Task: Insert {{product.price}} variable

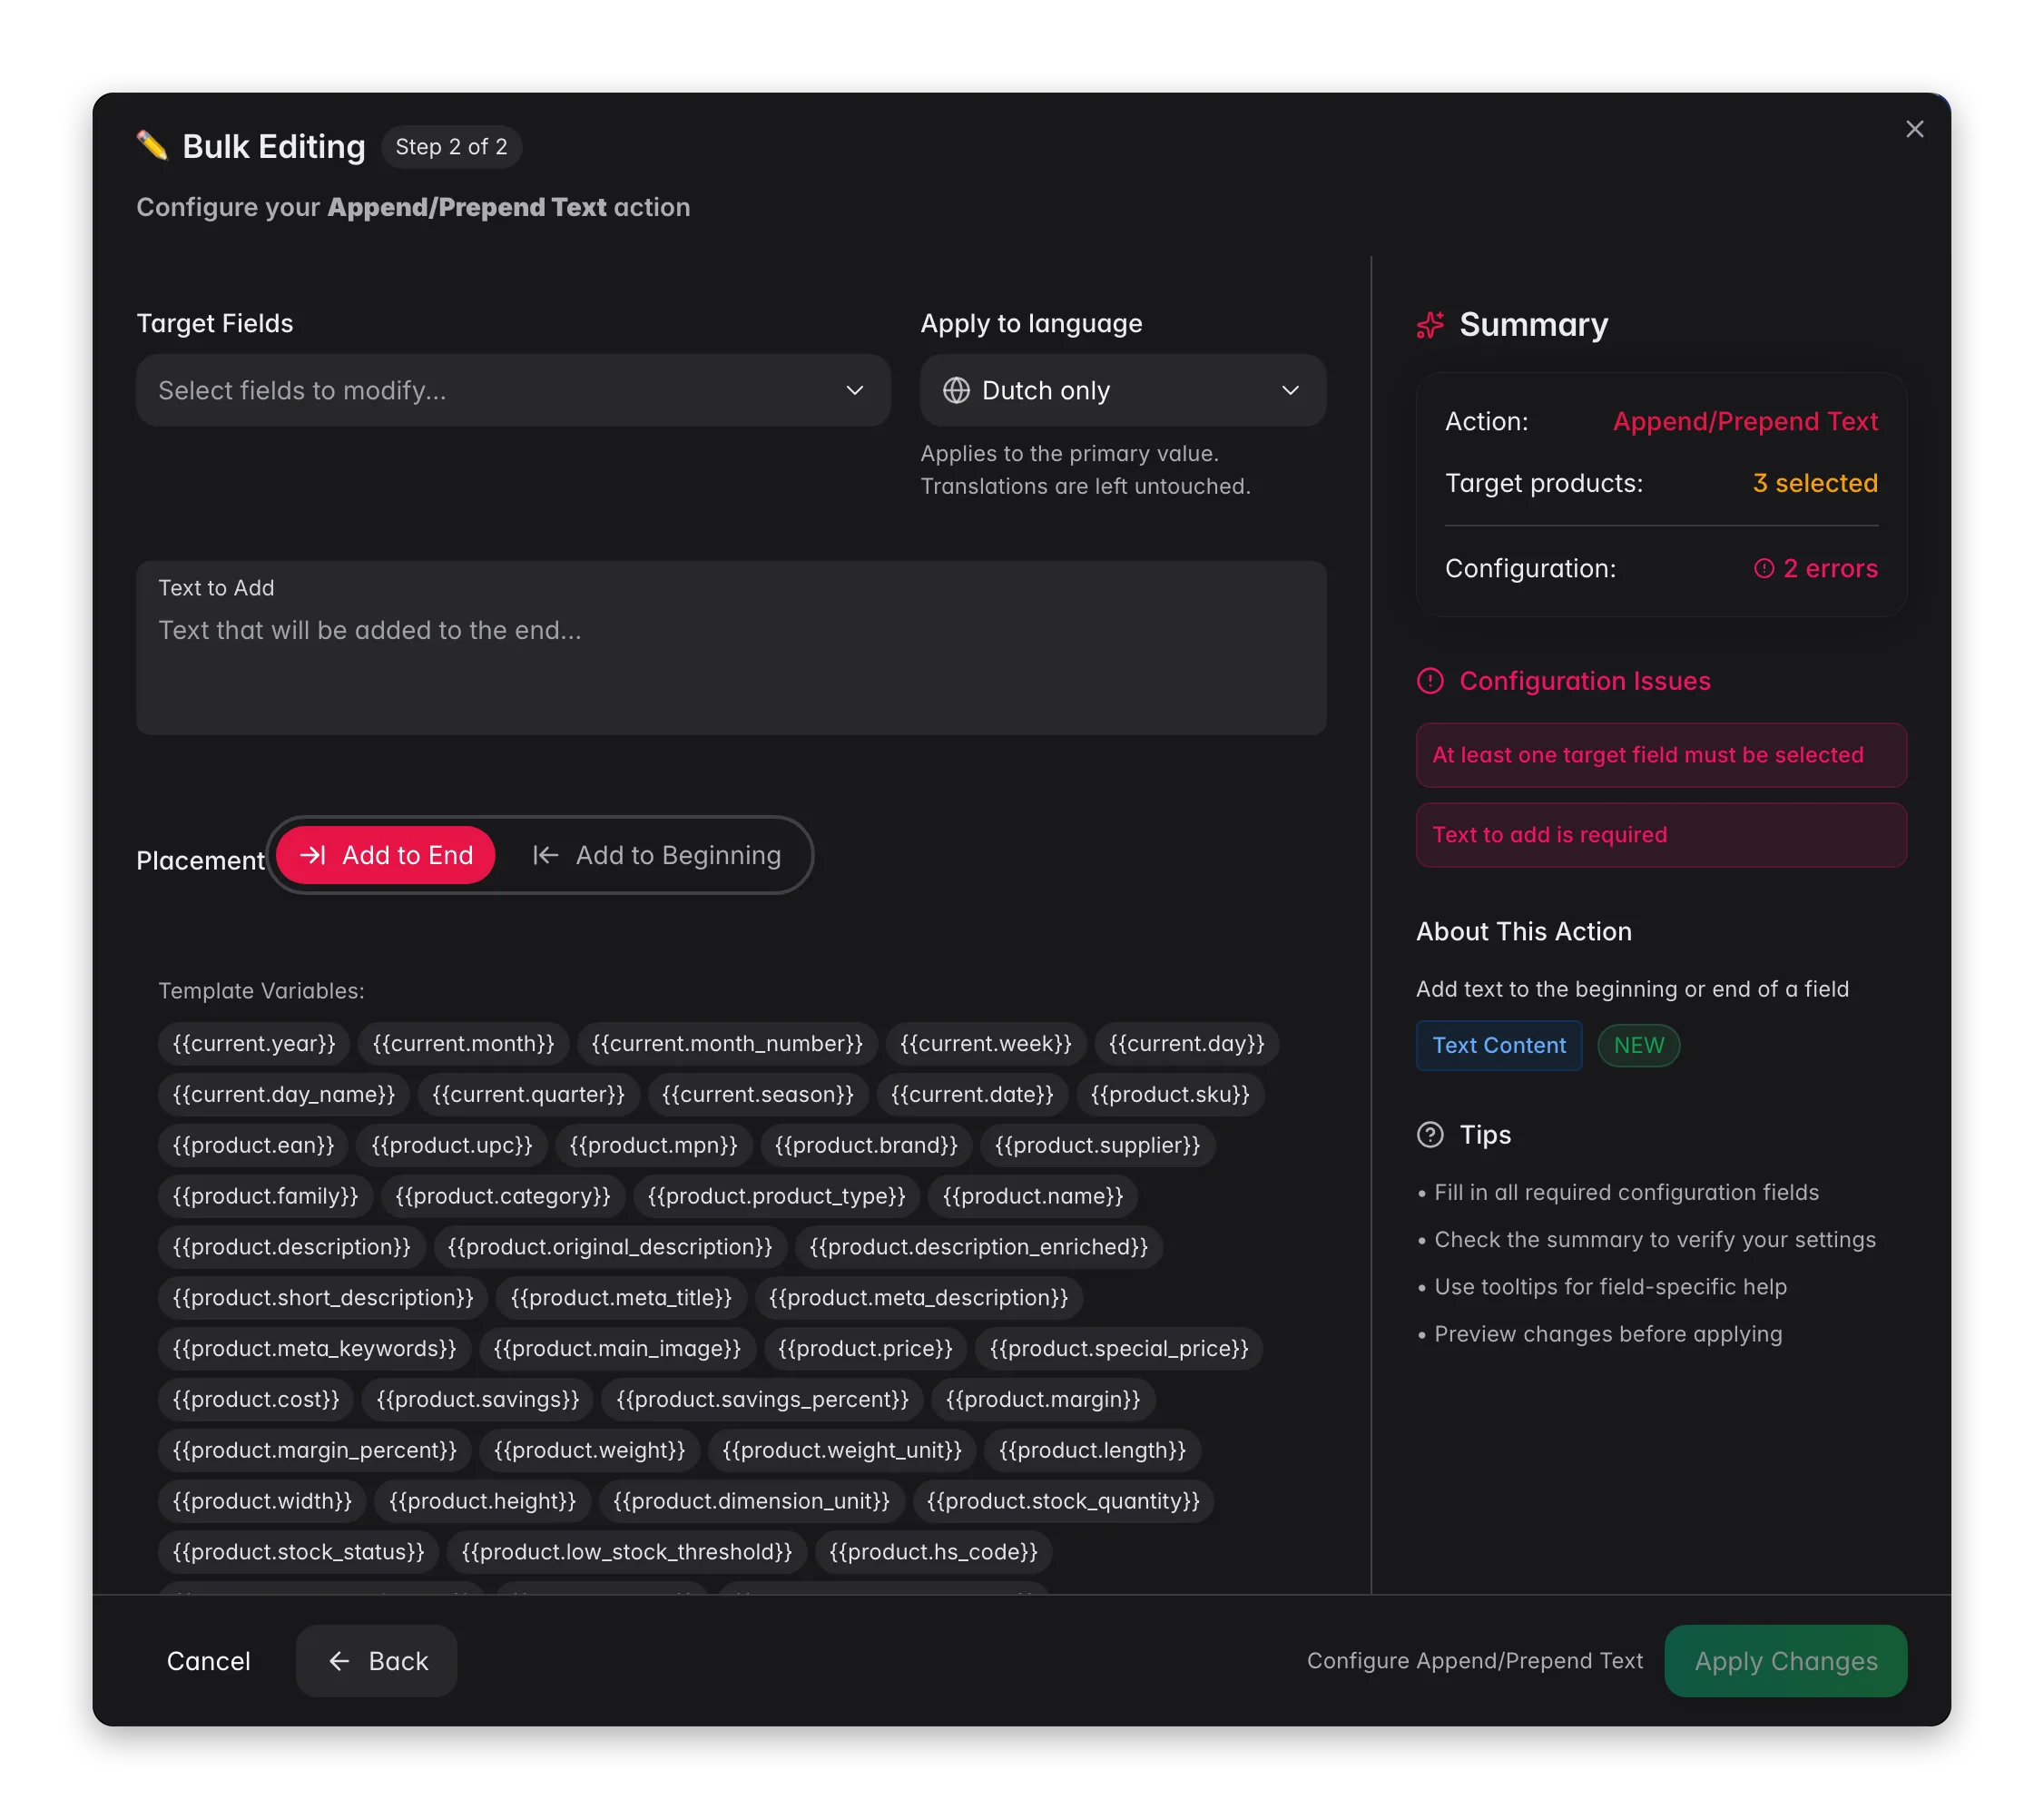Action: [x=866, y=1349]
